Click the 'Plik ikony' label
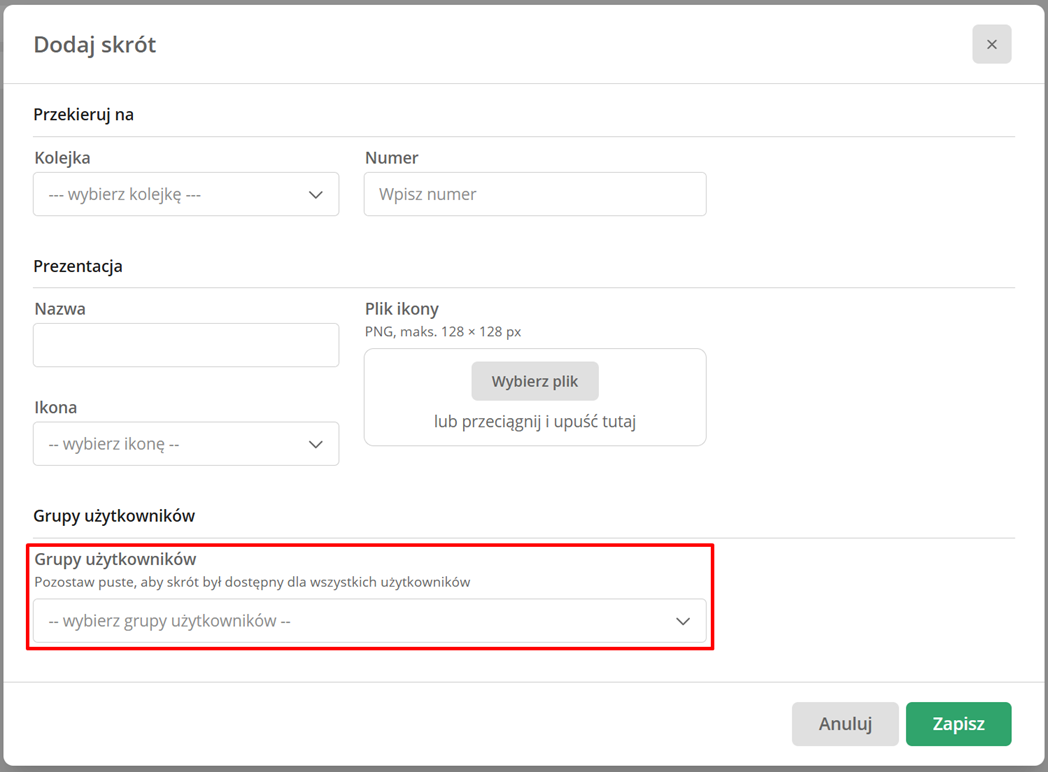Viewport: 1048px width, 772px height. click(x=402, y=309)
